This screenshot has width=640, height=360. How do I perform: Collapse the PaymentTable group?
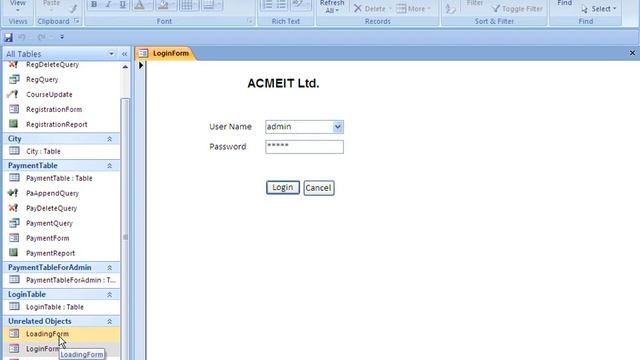[x=109, y=166]
